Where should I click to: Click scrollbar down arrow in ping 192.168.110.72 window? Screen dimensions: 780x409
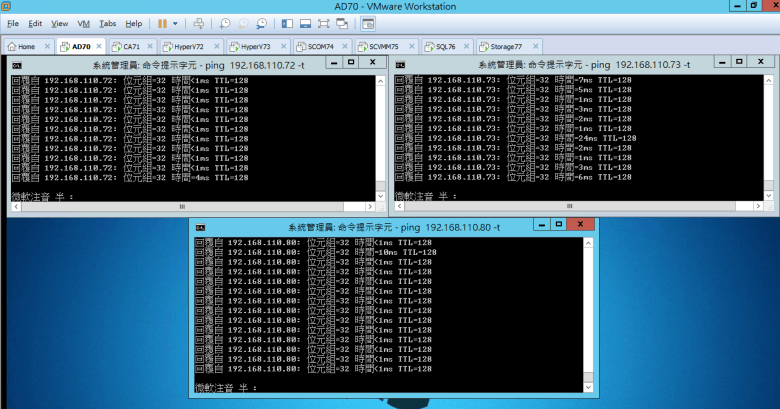point(381,197)
